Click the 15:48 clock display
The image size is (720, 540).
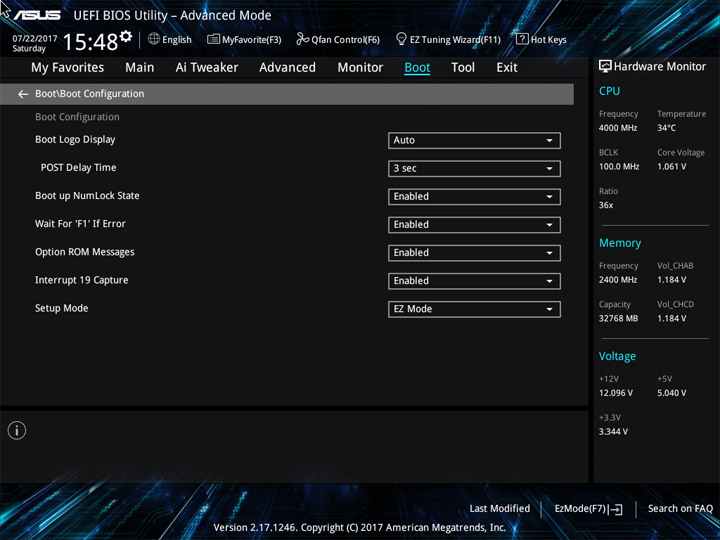(x=90, y=42)
